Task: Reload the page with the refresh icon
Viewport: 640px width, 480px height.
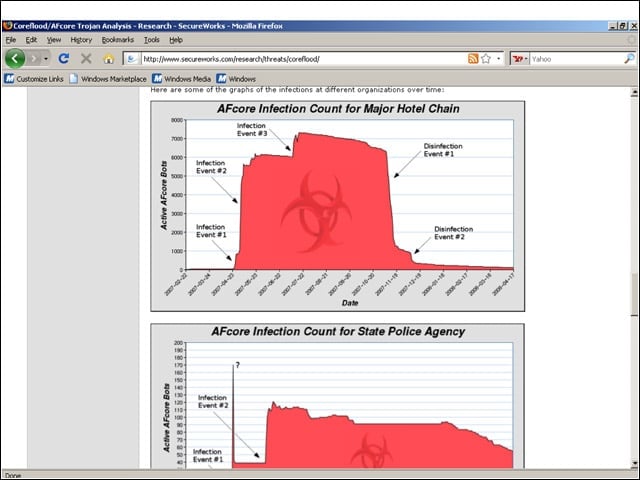Action: tap(64, 59)
